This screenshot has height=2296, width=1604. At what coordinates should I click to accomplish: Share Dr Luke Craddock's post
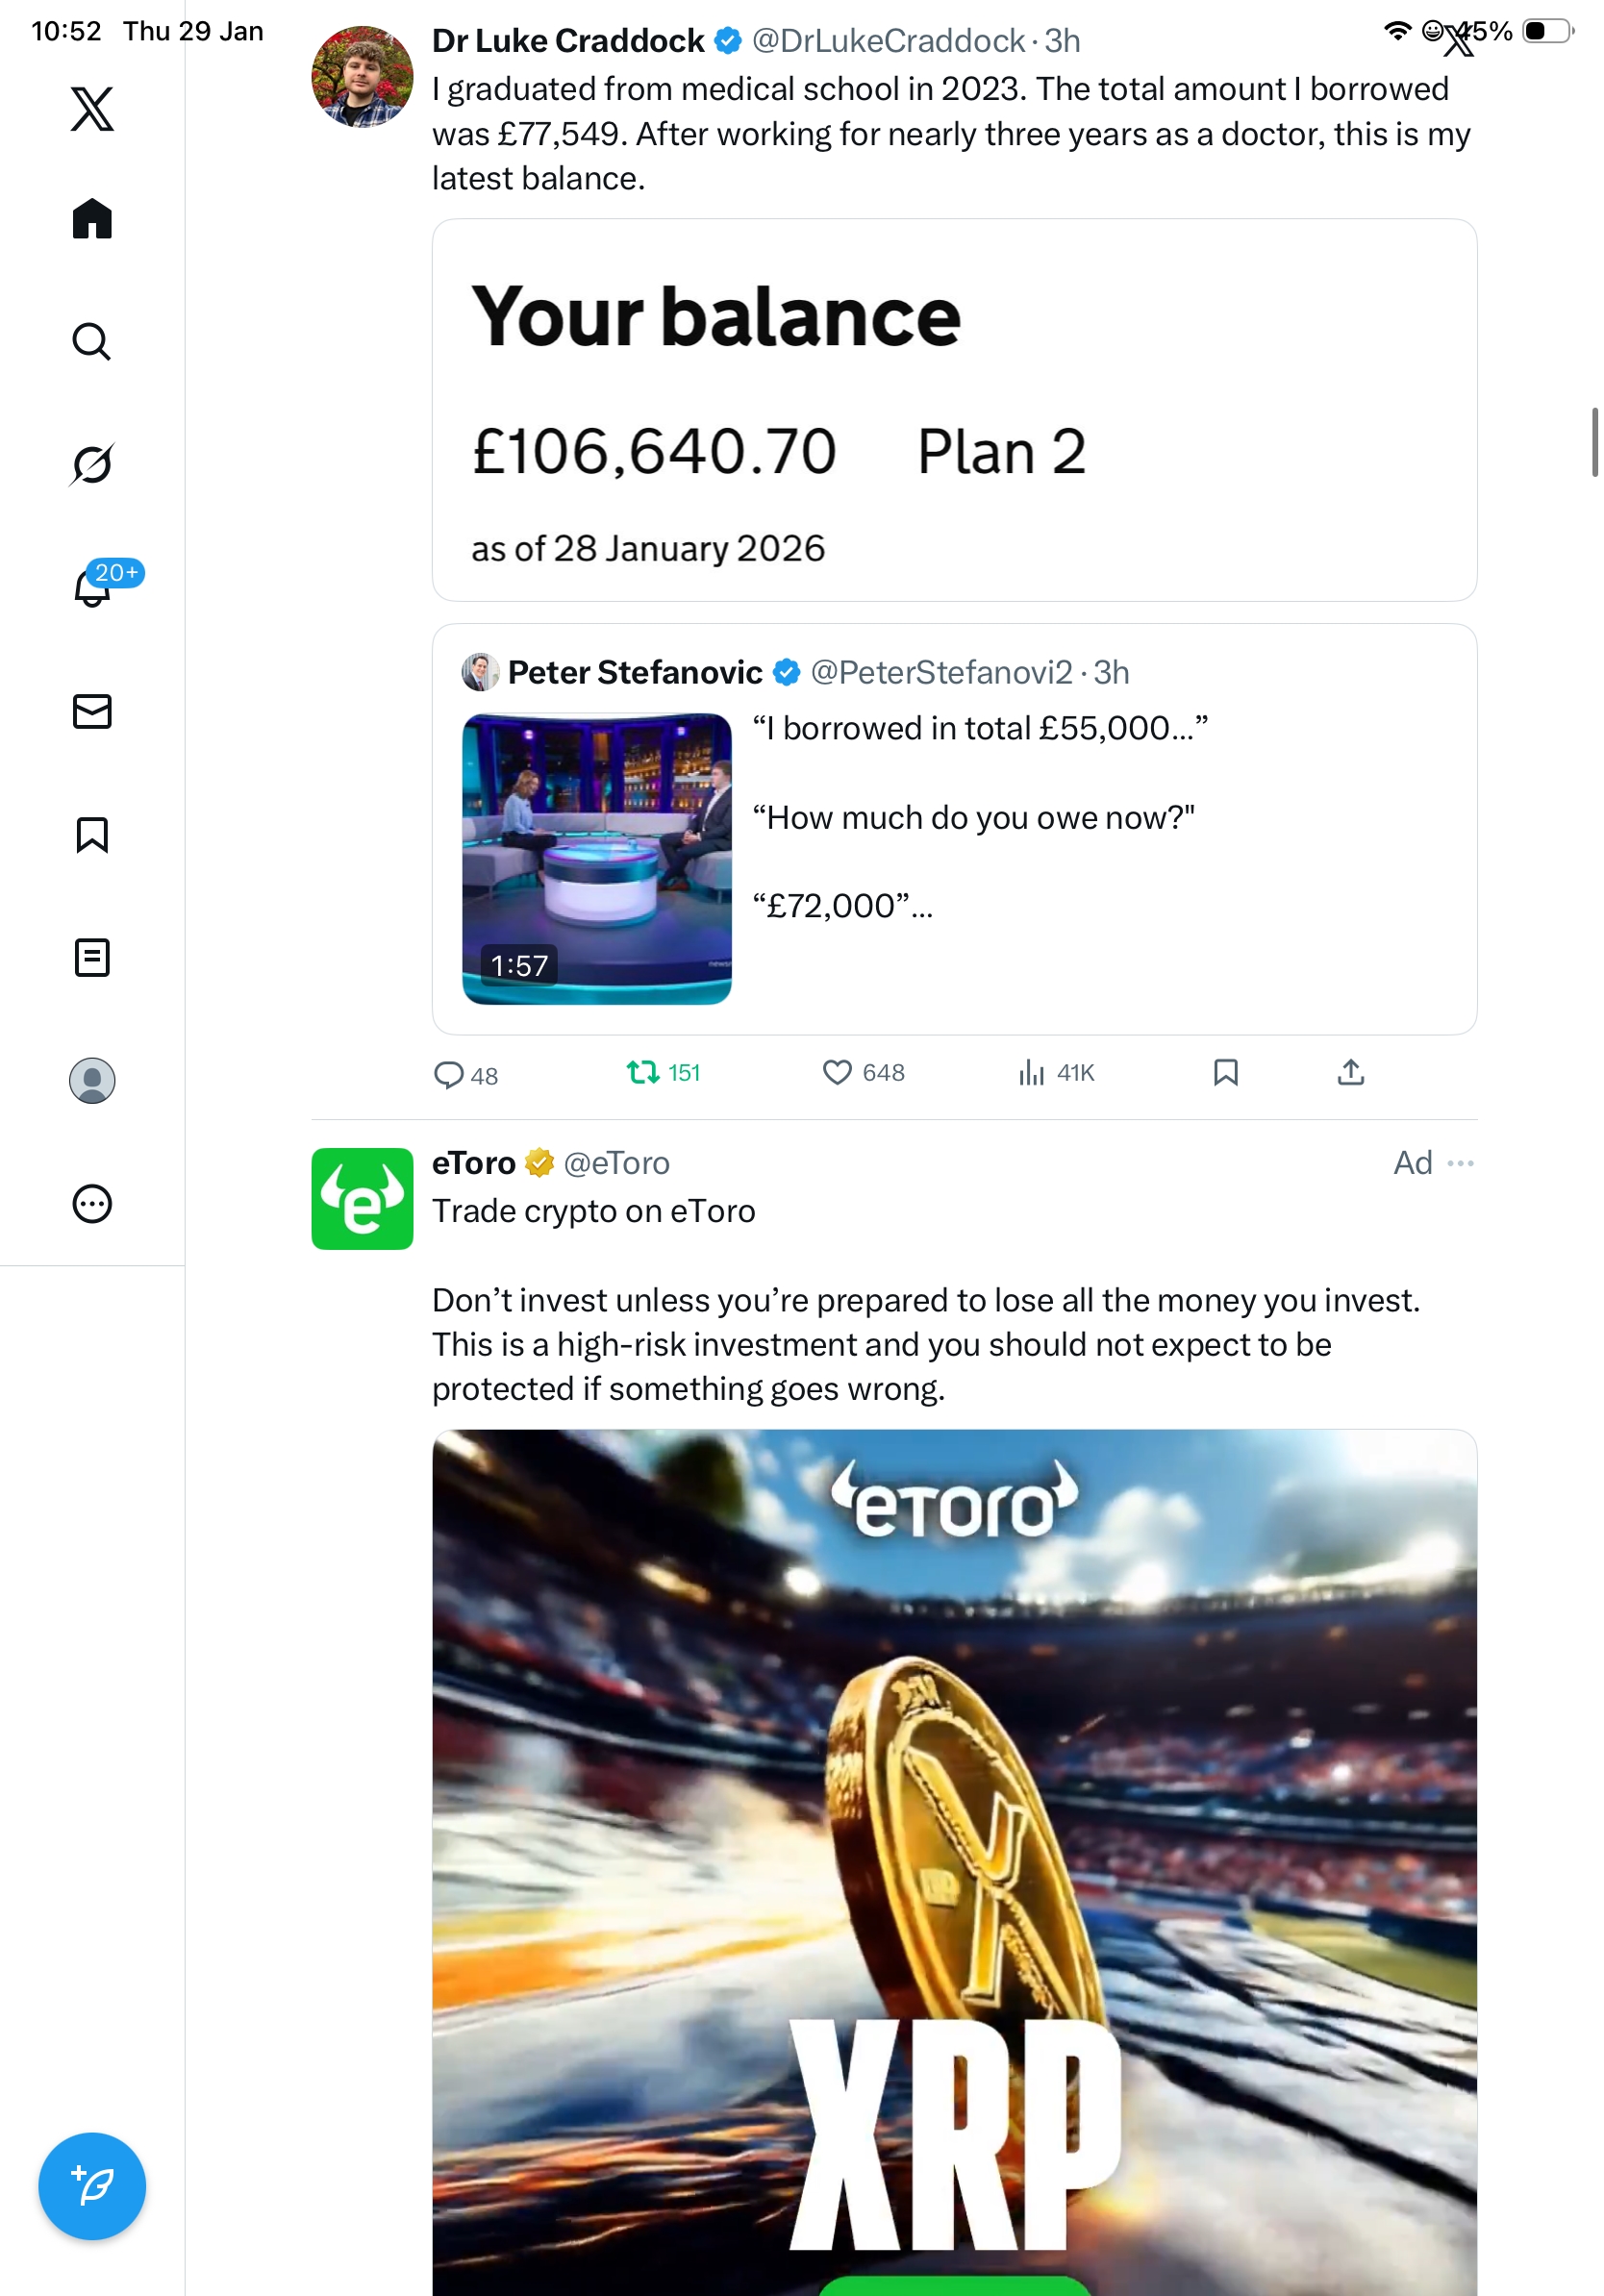coord(1350,1072)
